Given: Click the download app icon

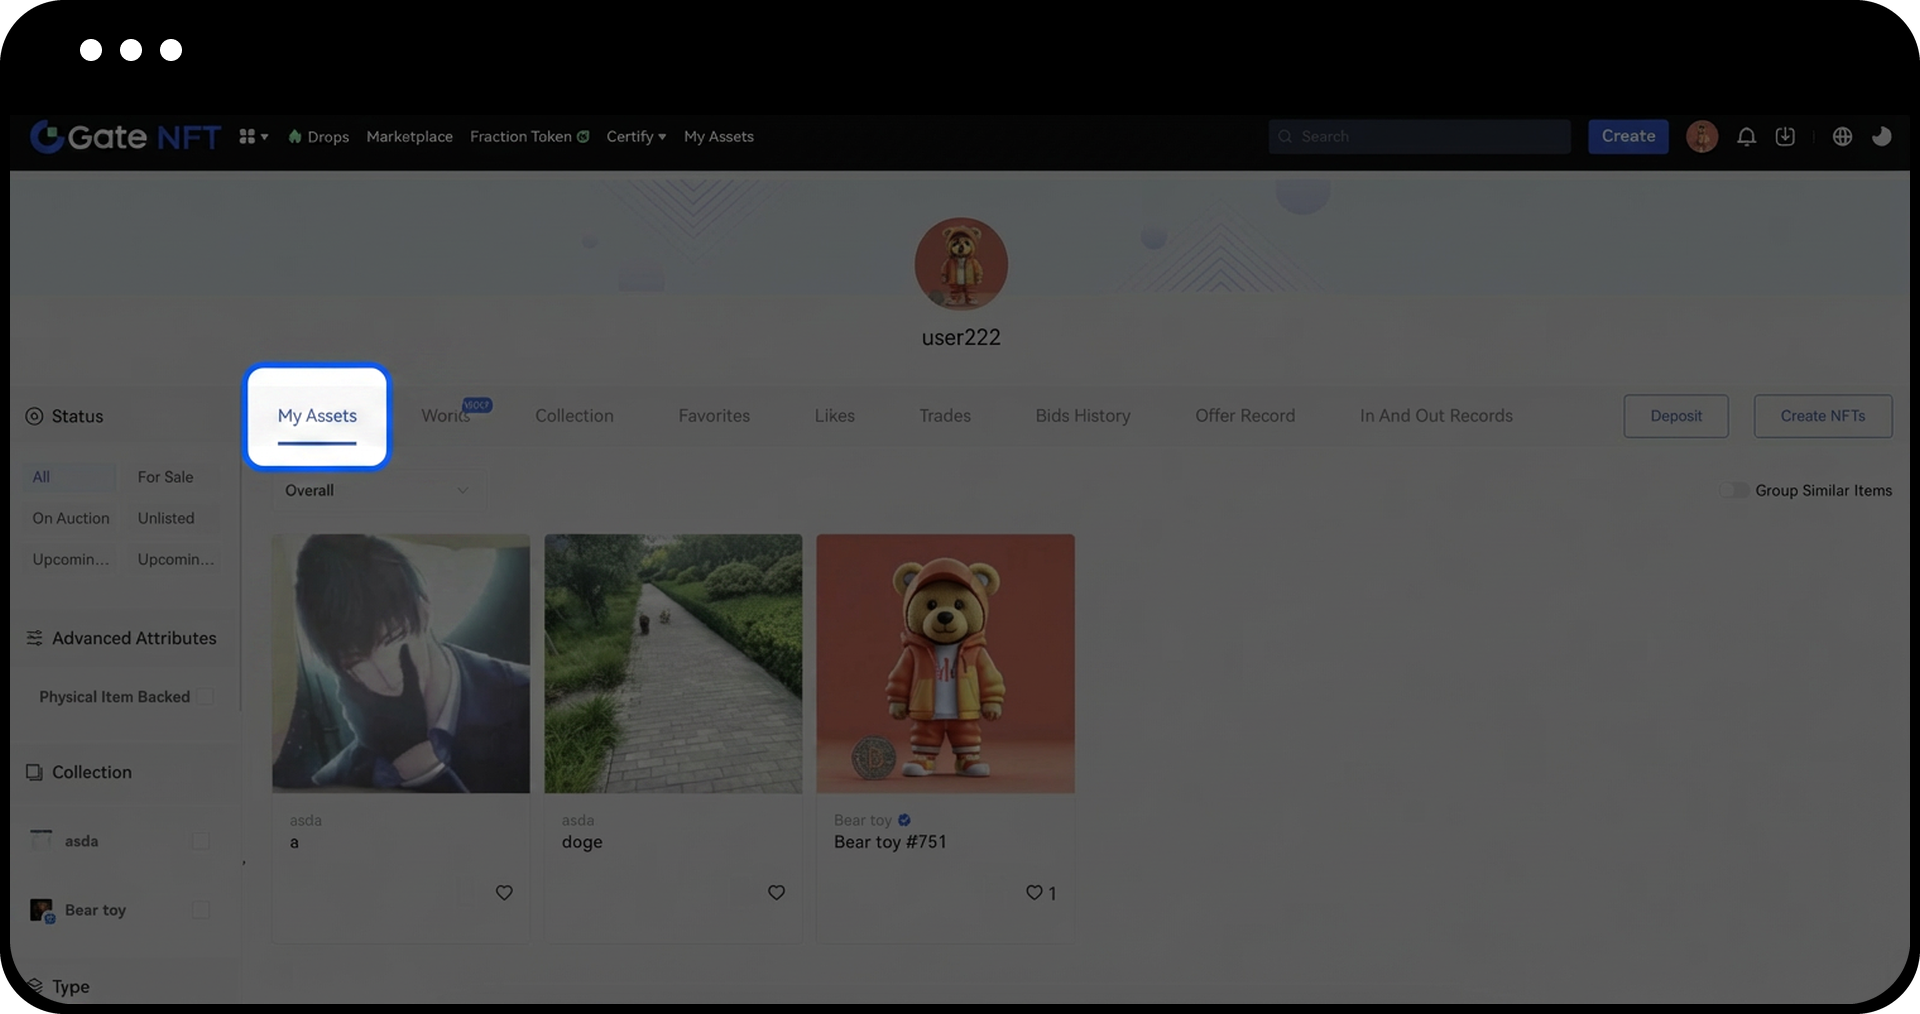Looking at the screenshot, I should coord(1785,137).
